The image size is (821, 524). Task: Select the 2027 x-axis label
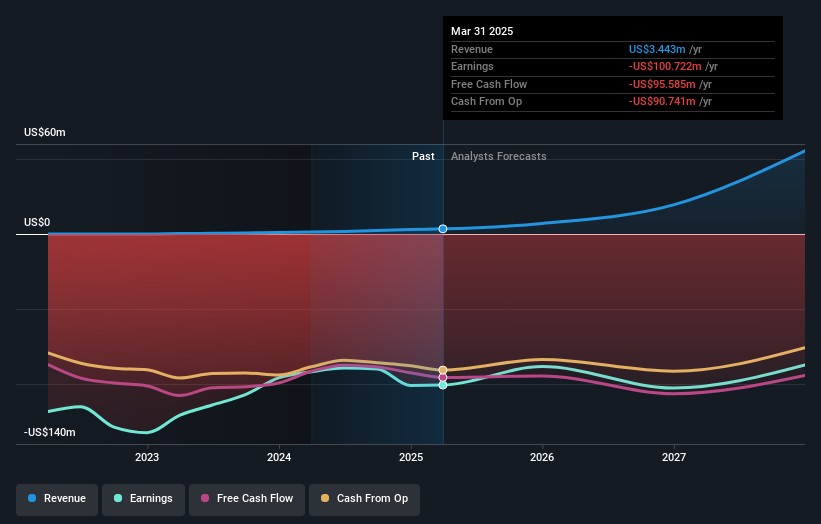click(x=674, y=458)
